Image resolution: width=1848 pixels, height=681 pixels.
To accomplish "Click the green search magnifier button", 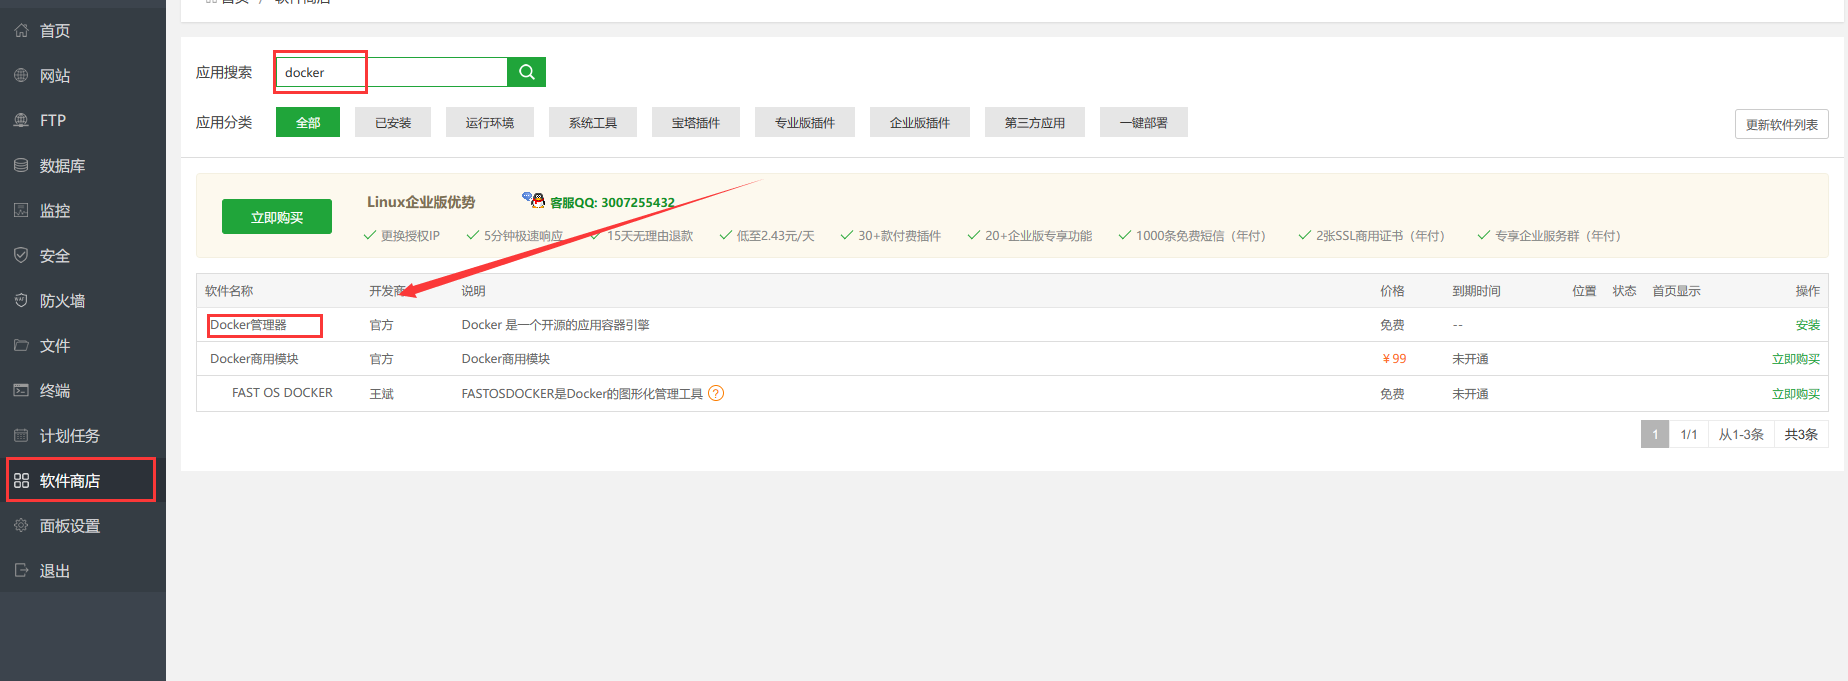I will tap(527, 72).
